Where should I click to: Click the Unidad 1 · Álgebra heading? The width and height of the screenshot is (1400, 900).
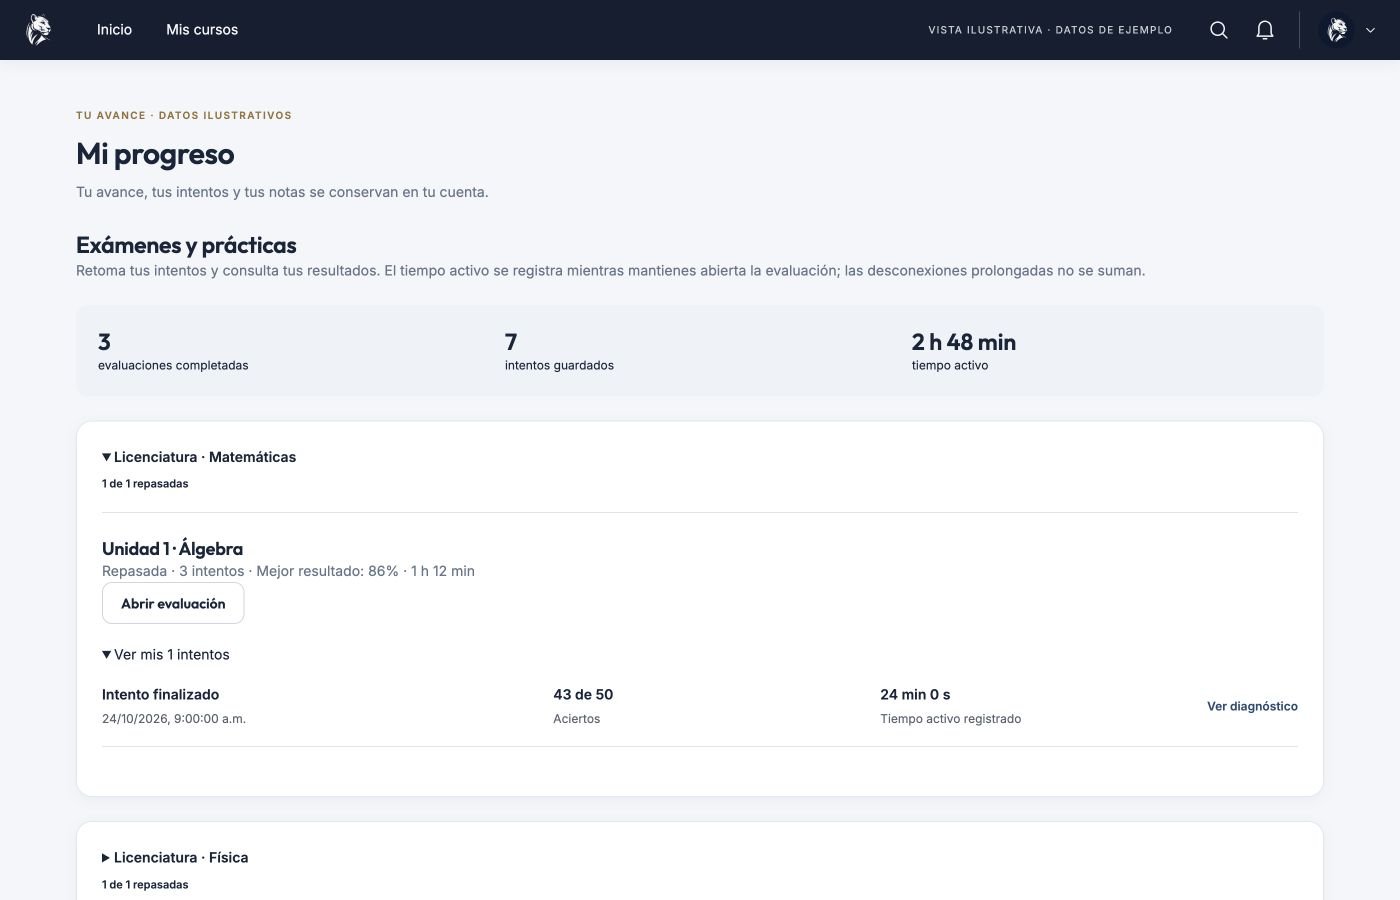172,549
